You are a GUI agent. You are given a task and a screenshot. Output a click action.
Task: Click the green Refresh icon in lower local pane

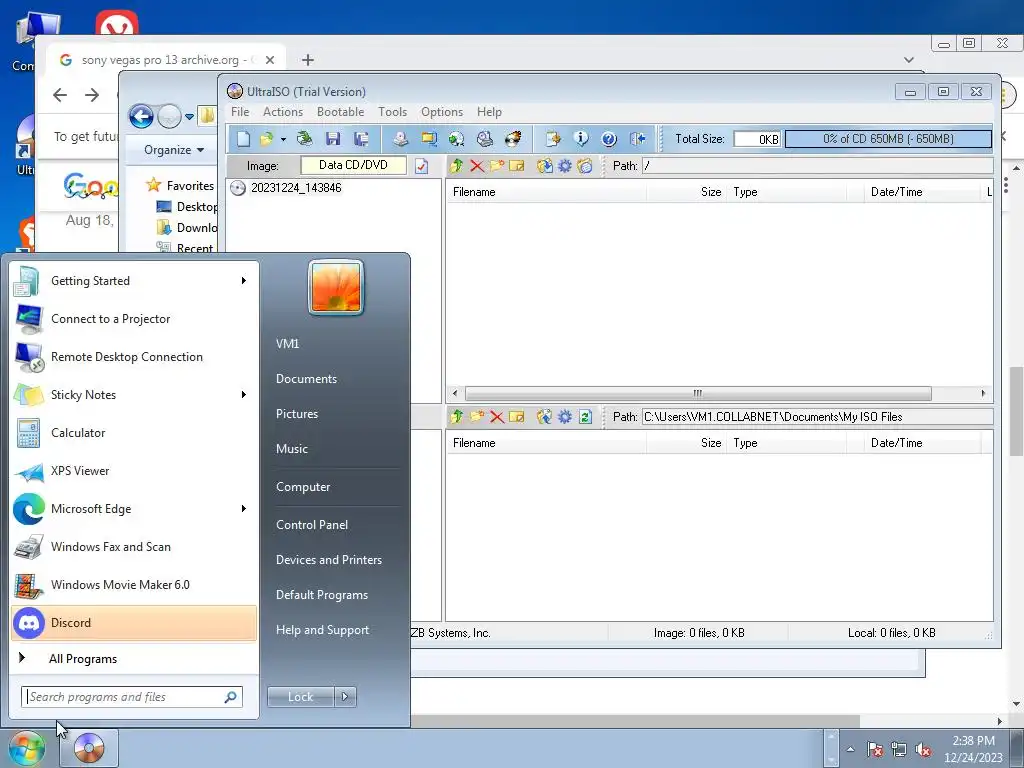[x=585, y=417]
